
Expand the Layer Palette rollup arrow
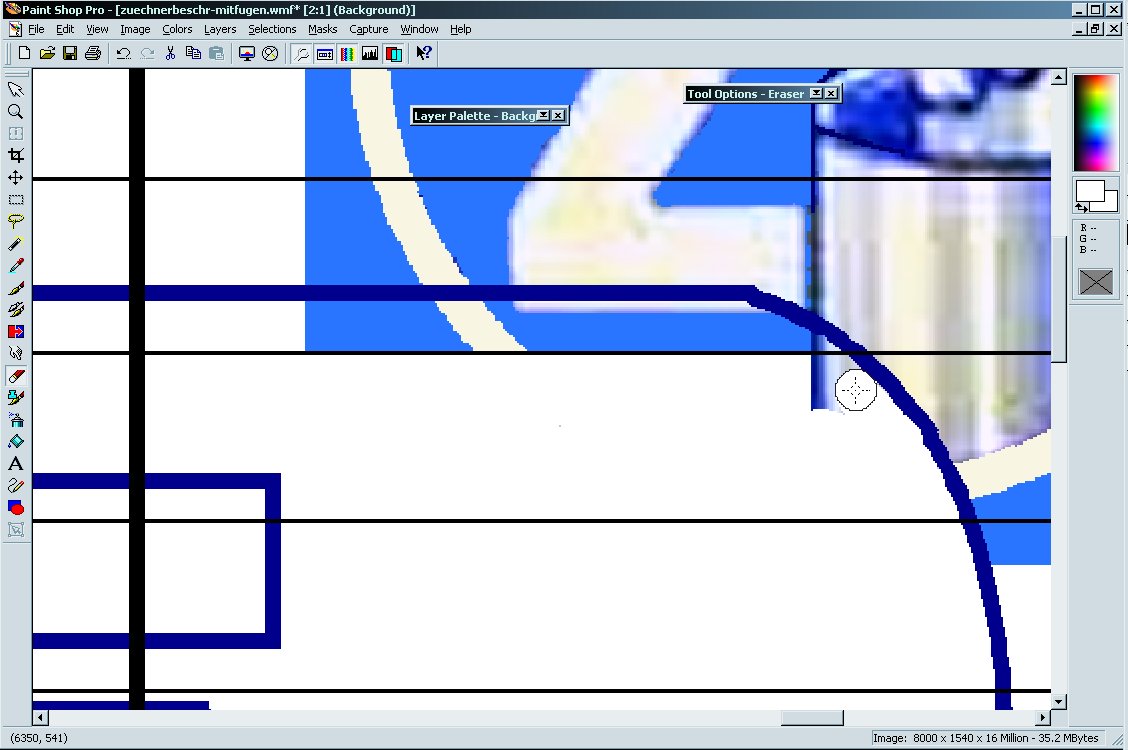coord(543,115)
